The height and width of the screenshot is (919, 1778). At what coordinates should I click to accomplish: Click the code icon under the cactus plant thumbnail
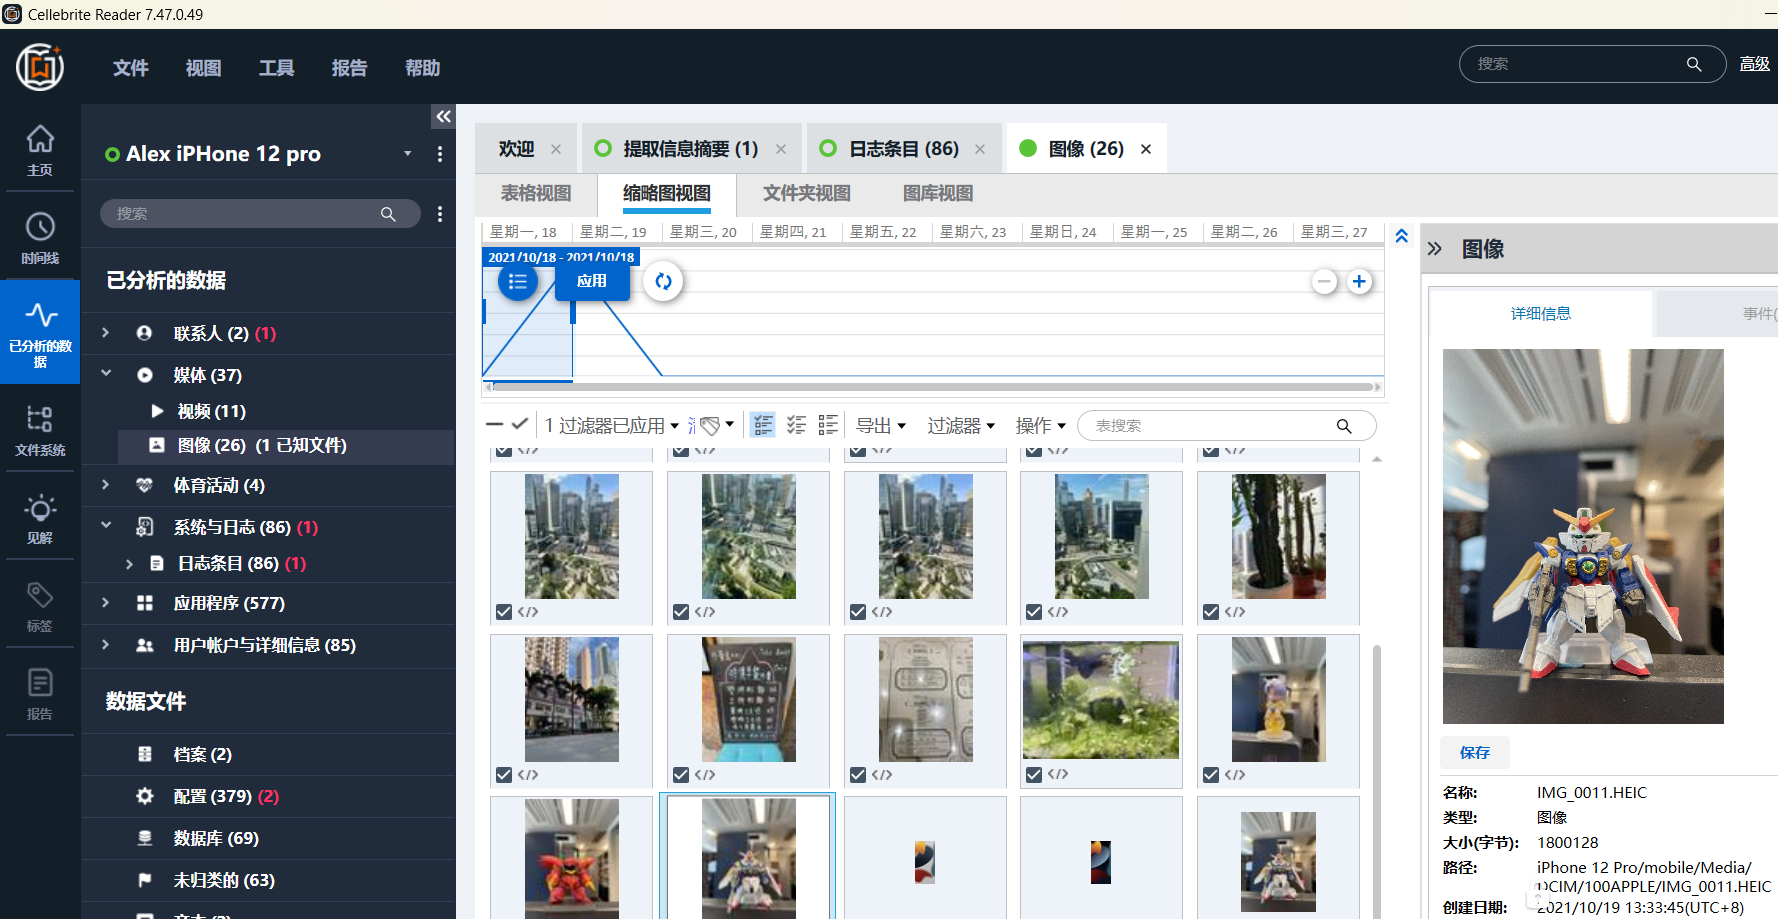pyautogui.click(x=1235, y=612)
